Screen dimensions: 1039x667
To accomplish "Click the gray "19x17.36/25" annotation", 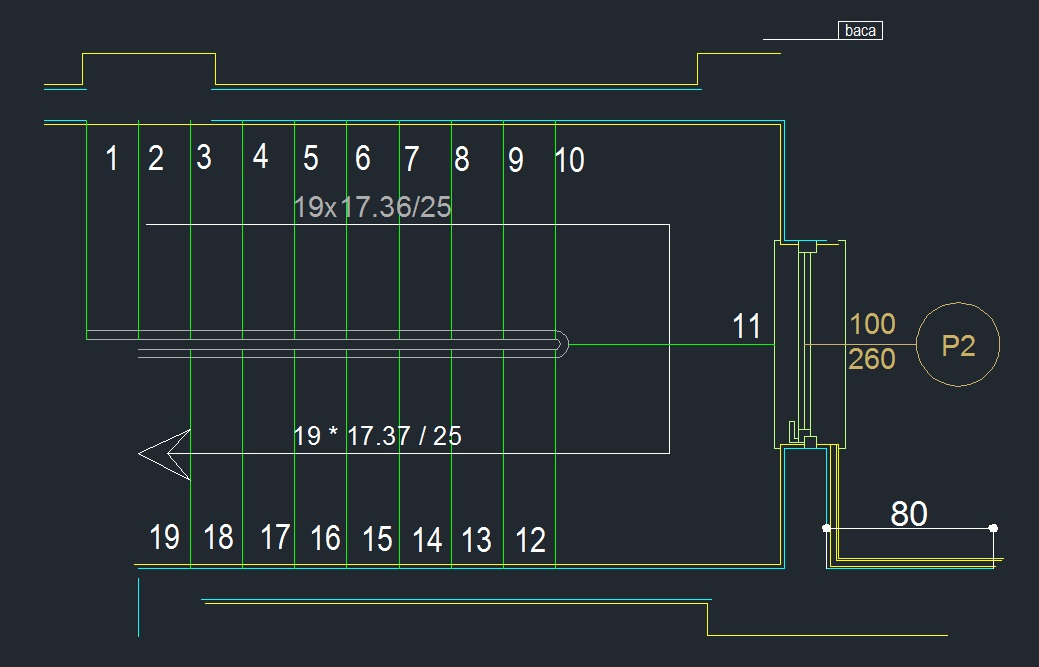I will (372, 207).
